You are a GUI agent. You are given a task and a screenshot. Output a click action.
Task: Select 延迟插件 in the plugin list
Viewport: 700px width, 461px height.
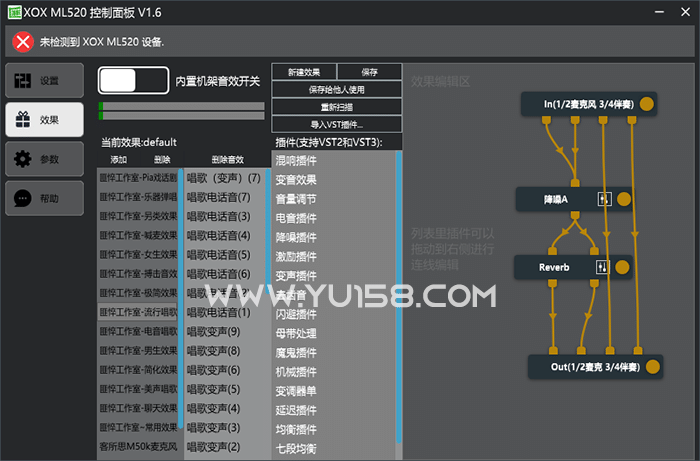(333, 410)
